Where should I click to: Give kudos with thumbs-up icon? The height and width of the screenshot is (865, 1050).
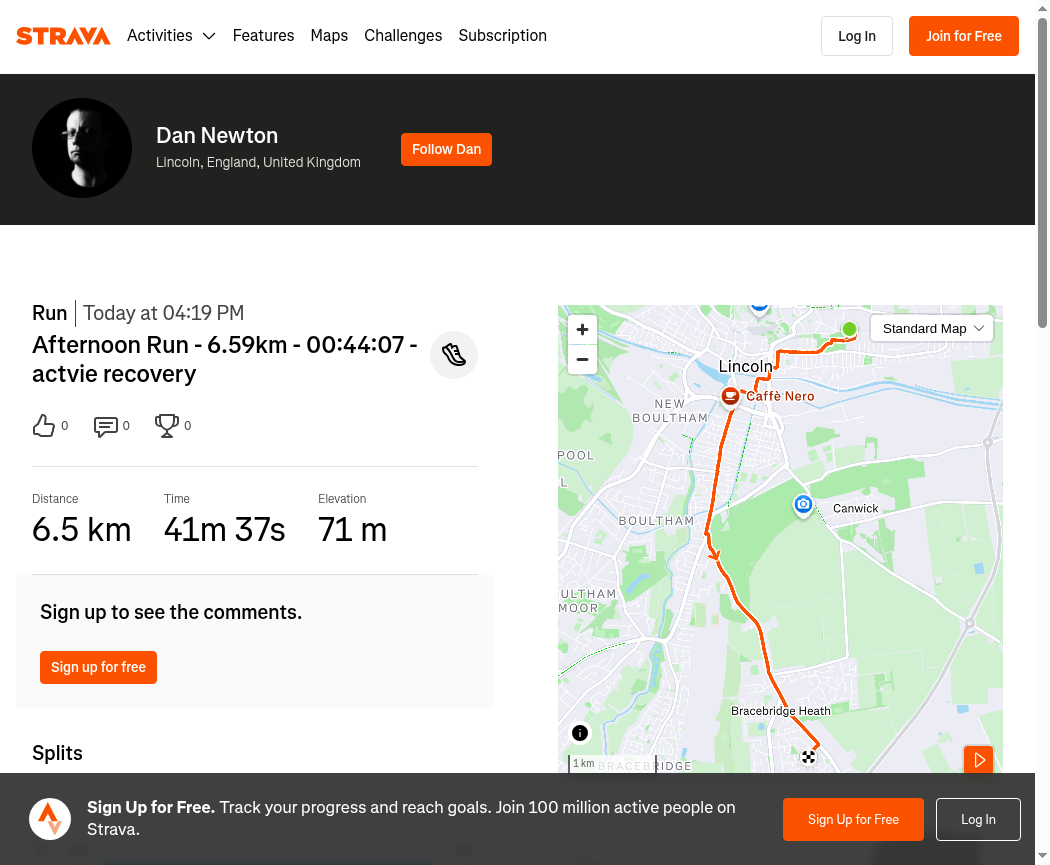(x=44, y=426)
